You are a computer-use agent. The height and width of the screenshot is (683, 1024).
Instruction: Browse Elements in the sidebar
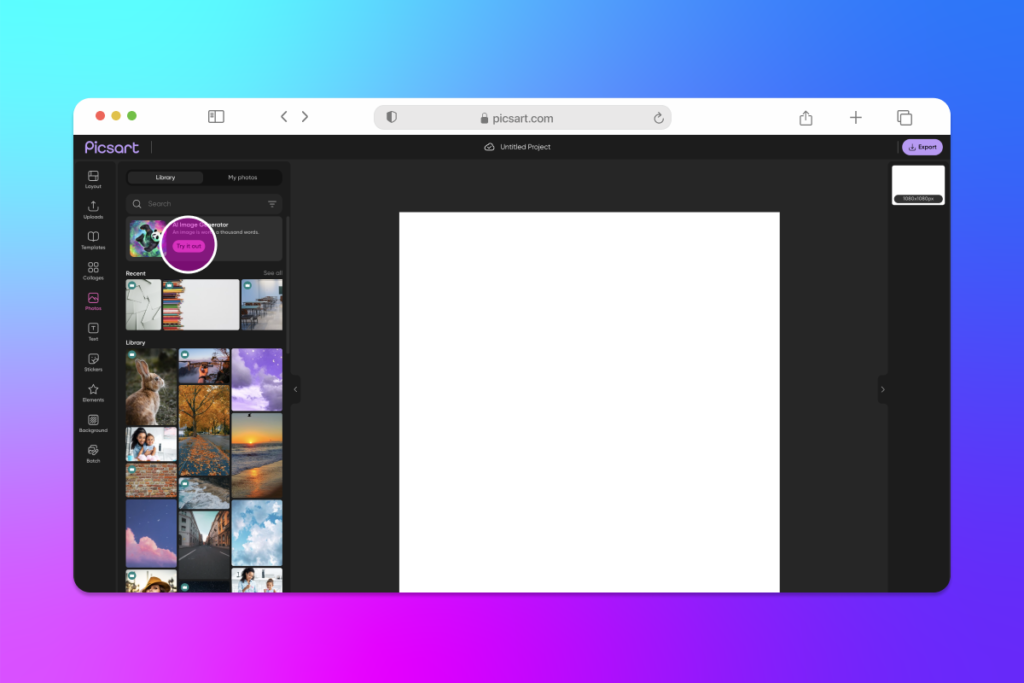point(92,393)
